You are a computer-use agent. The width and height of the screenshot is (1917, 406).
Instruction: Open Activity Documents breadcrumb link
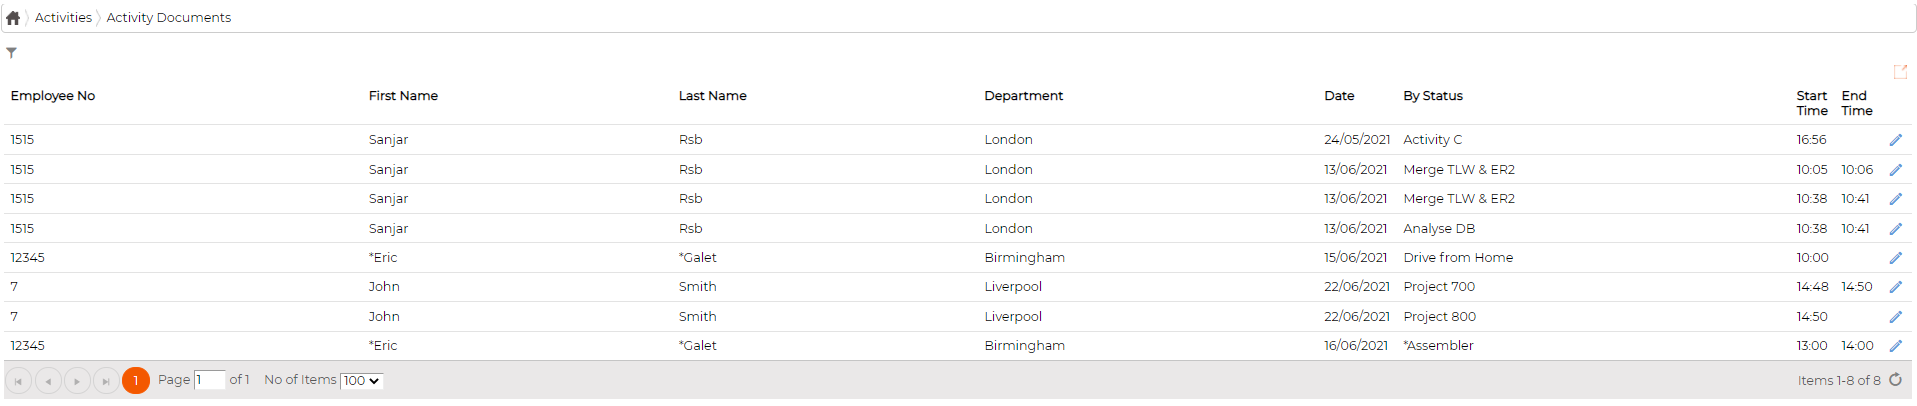tap(169, 18)
